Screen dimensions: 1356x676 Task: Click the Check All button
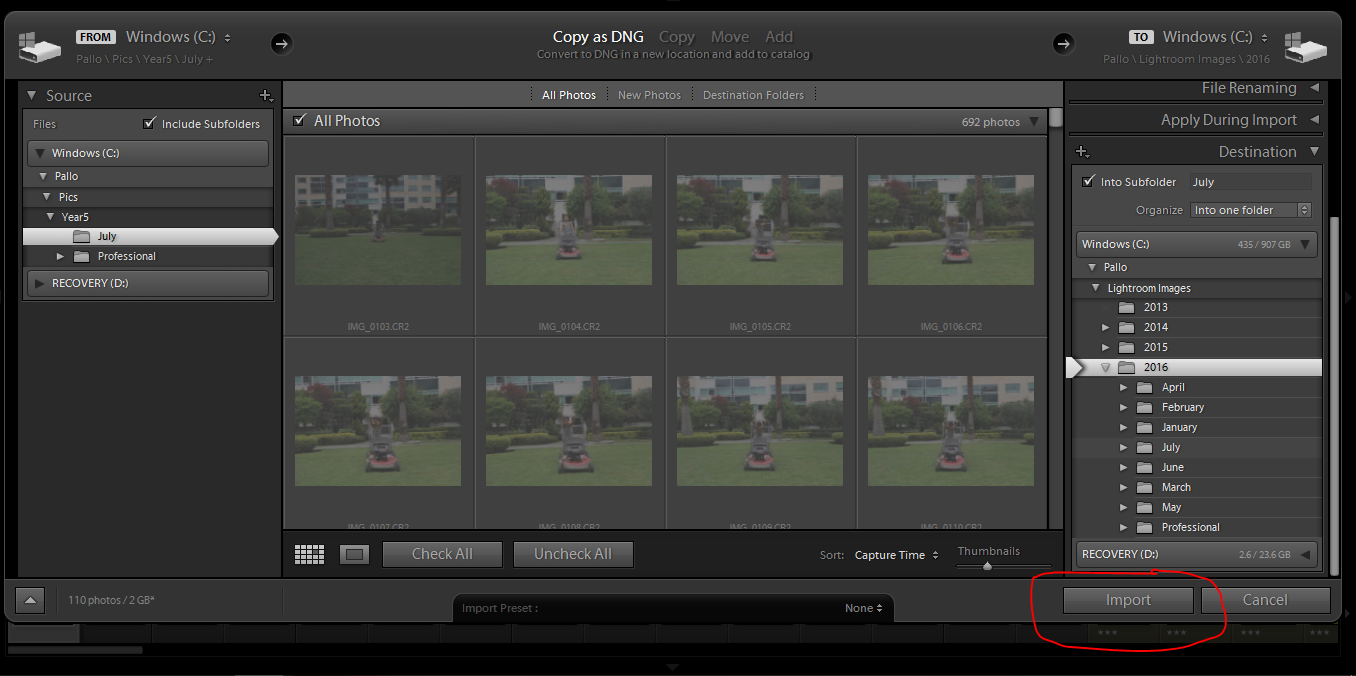click(442, 554)
